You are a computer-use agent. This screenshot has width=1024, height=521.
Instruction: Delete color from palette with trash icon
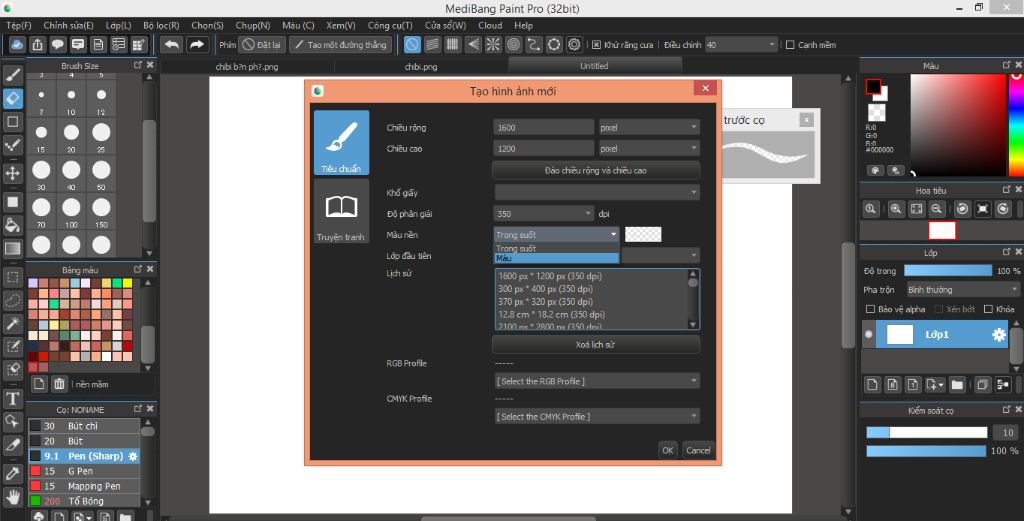coord(59,384)
